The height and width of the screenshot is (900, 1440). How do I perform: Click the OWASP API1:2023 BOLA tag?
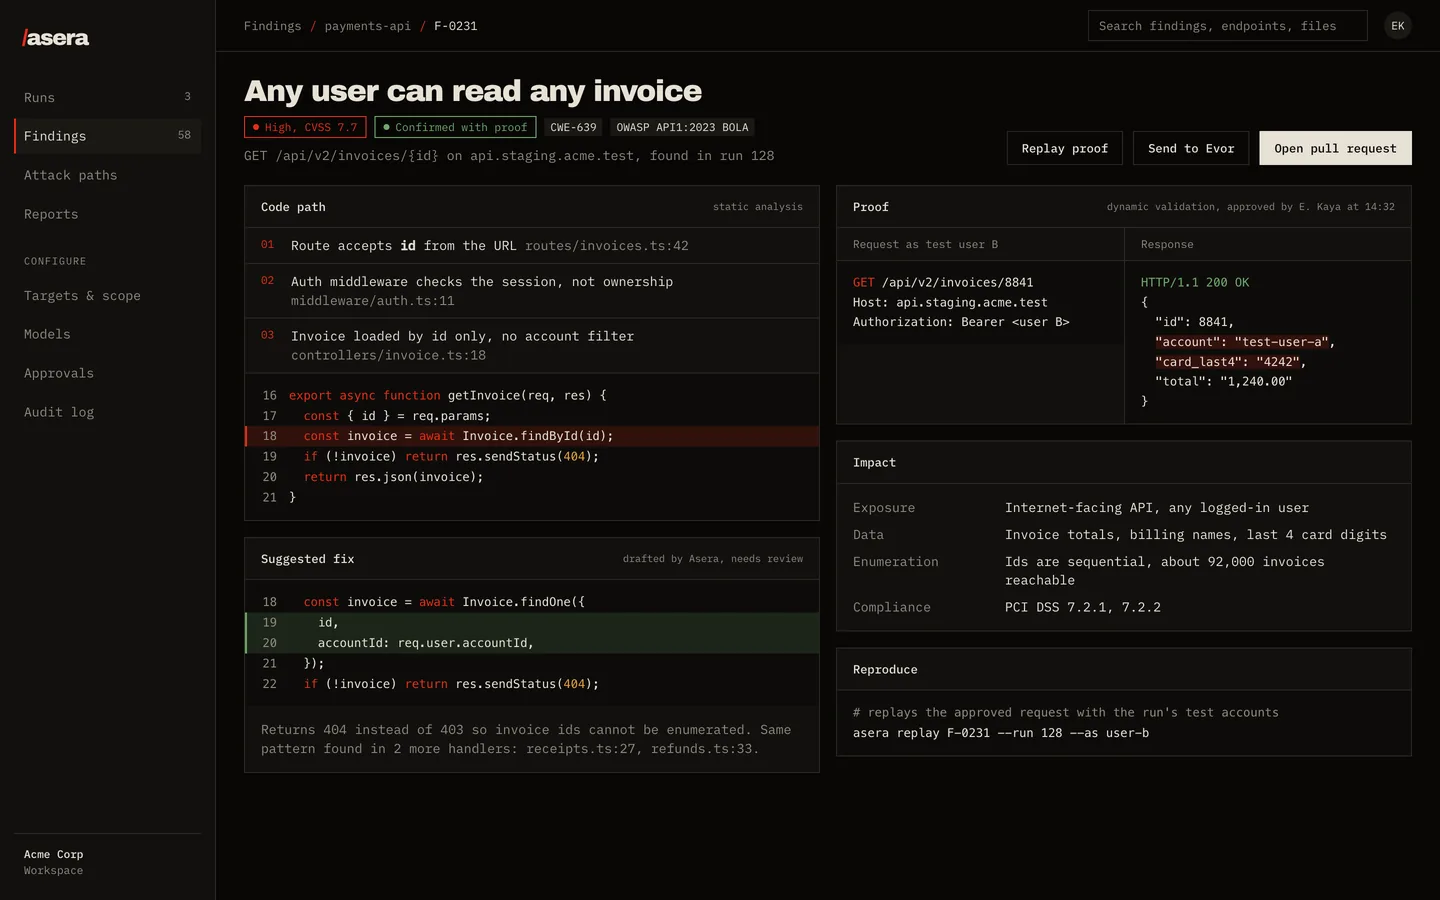tap(682, 127)
